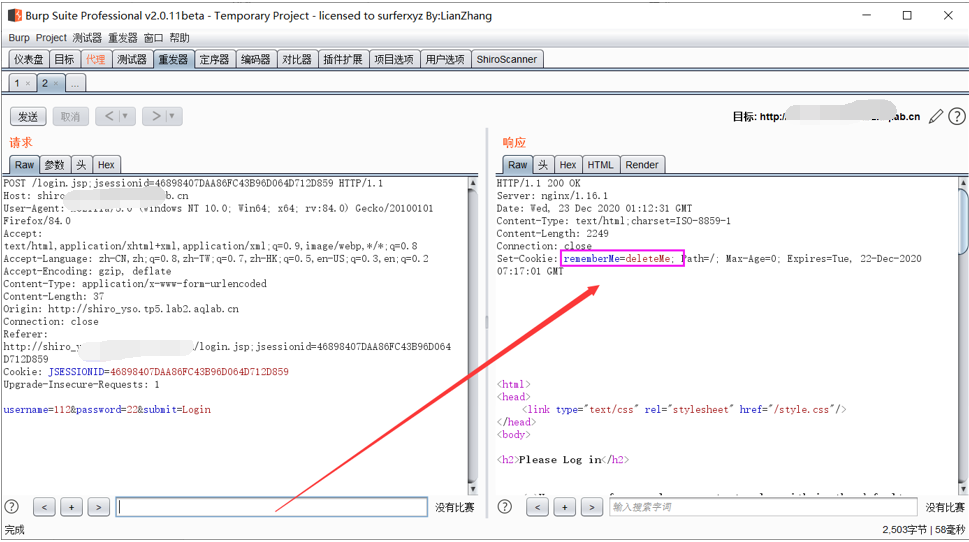Go to the 项目选项 tab
The width and height of the screenshot is (969, 542).
[394, 59]
